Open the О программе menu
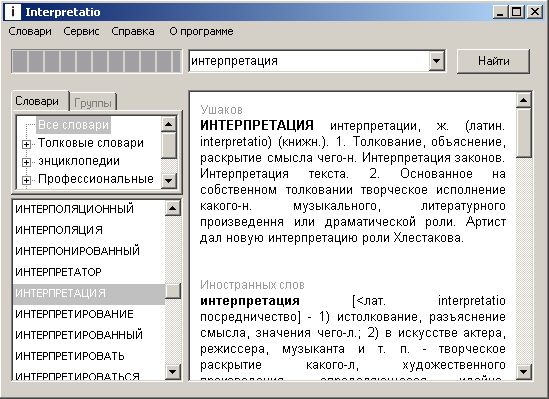Image resolution: width=549 pixels, height=399 pixels. click(x=201, y=32)
